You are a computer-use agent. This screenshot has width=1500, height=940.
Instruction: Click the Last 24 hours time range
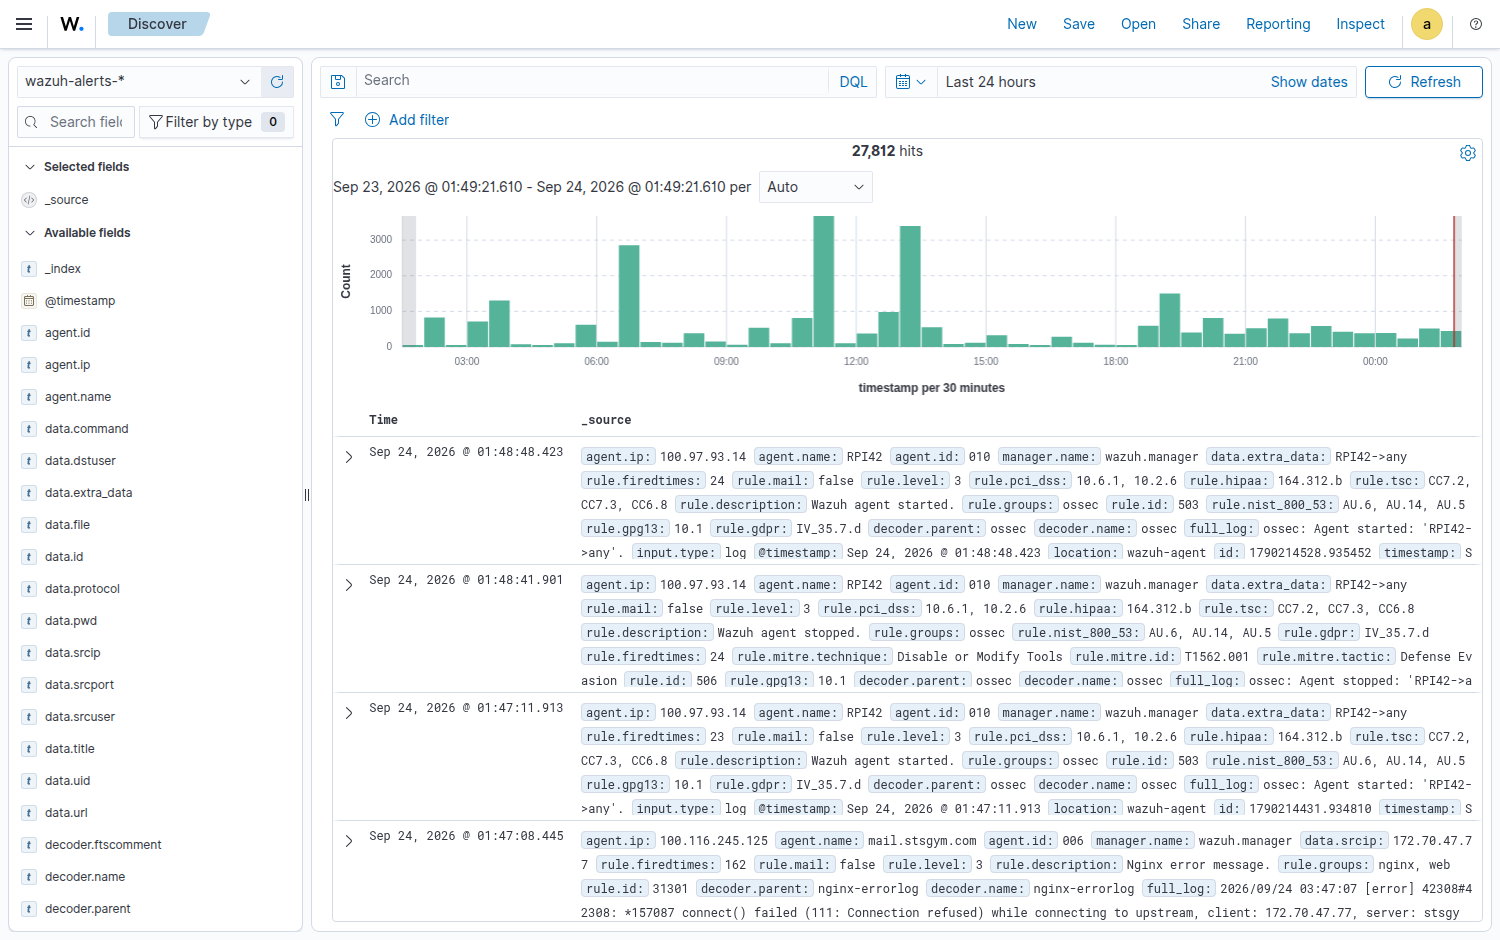[991, 82]
